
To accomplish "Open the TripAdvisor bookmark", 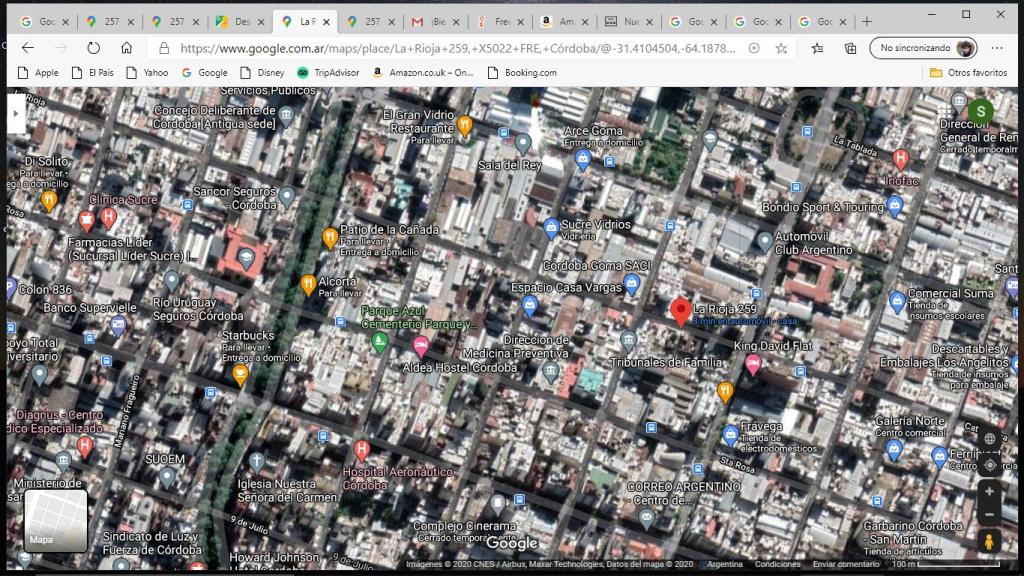I will pos(326,73).
